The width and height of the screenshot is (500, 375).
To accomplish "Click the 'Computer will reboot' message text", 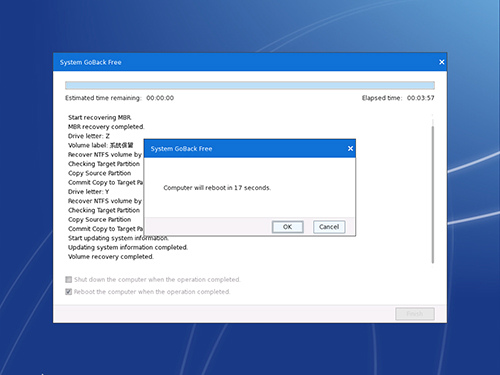I will (217, 188).
